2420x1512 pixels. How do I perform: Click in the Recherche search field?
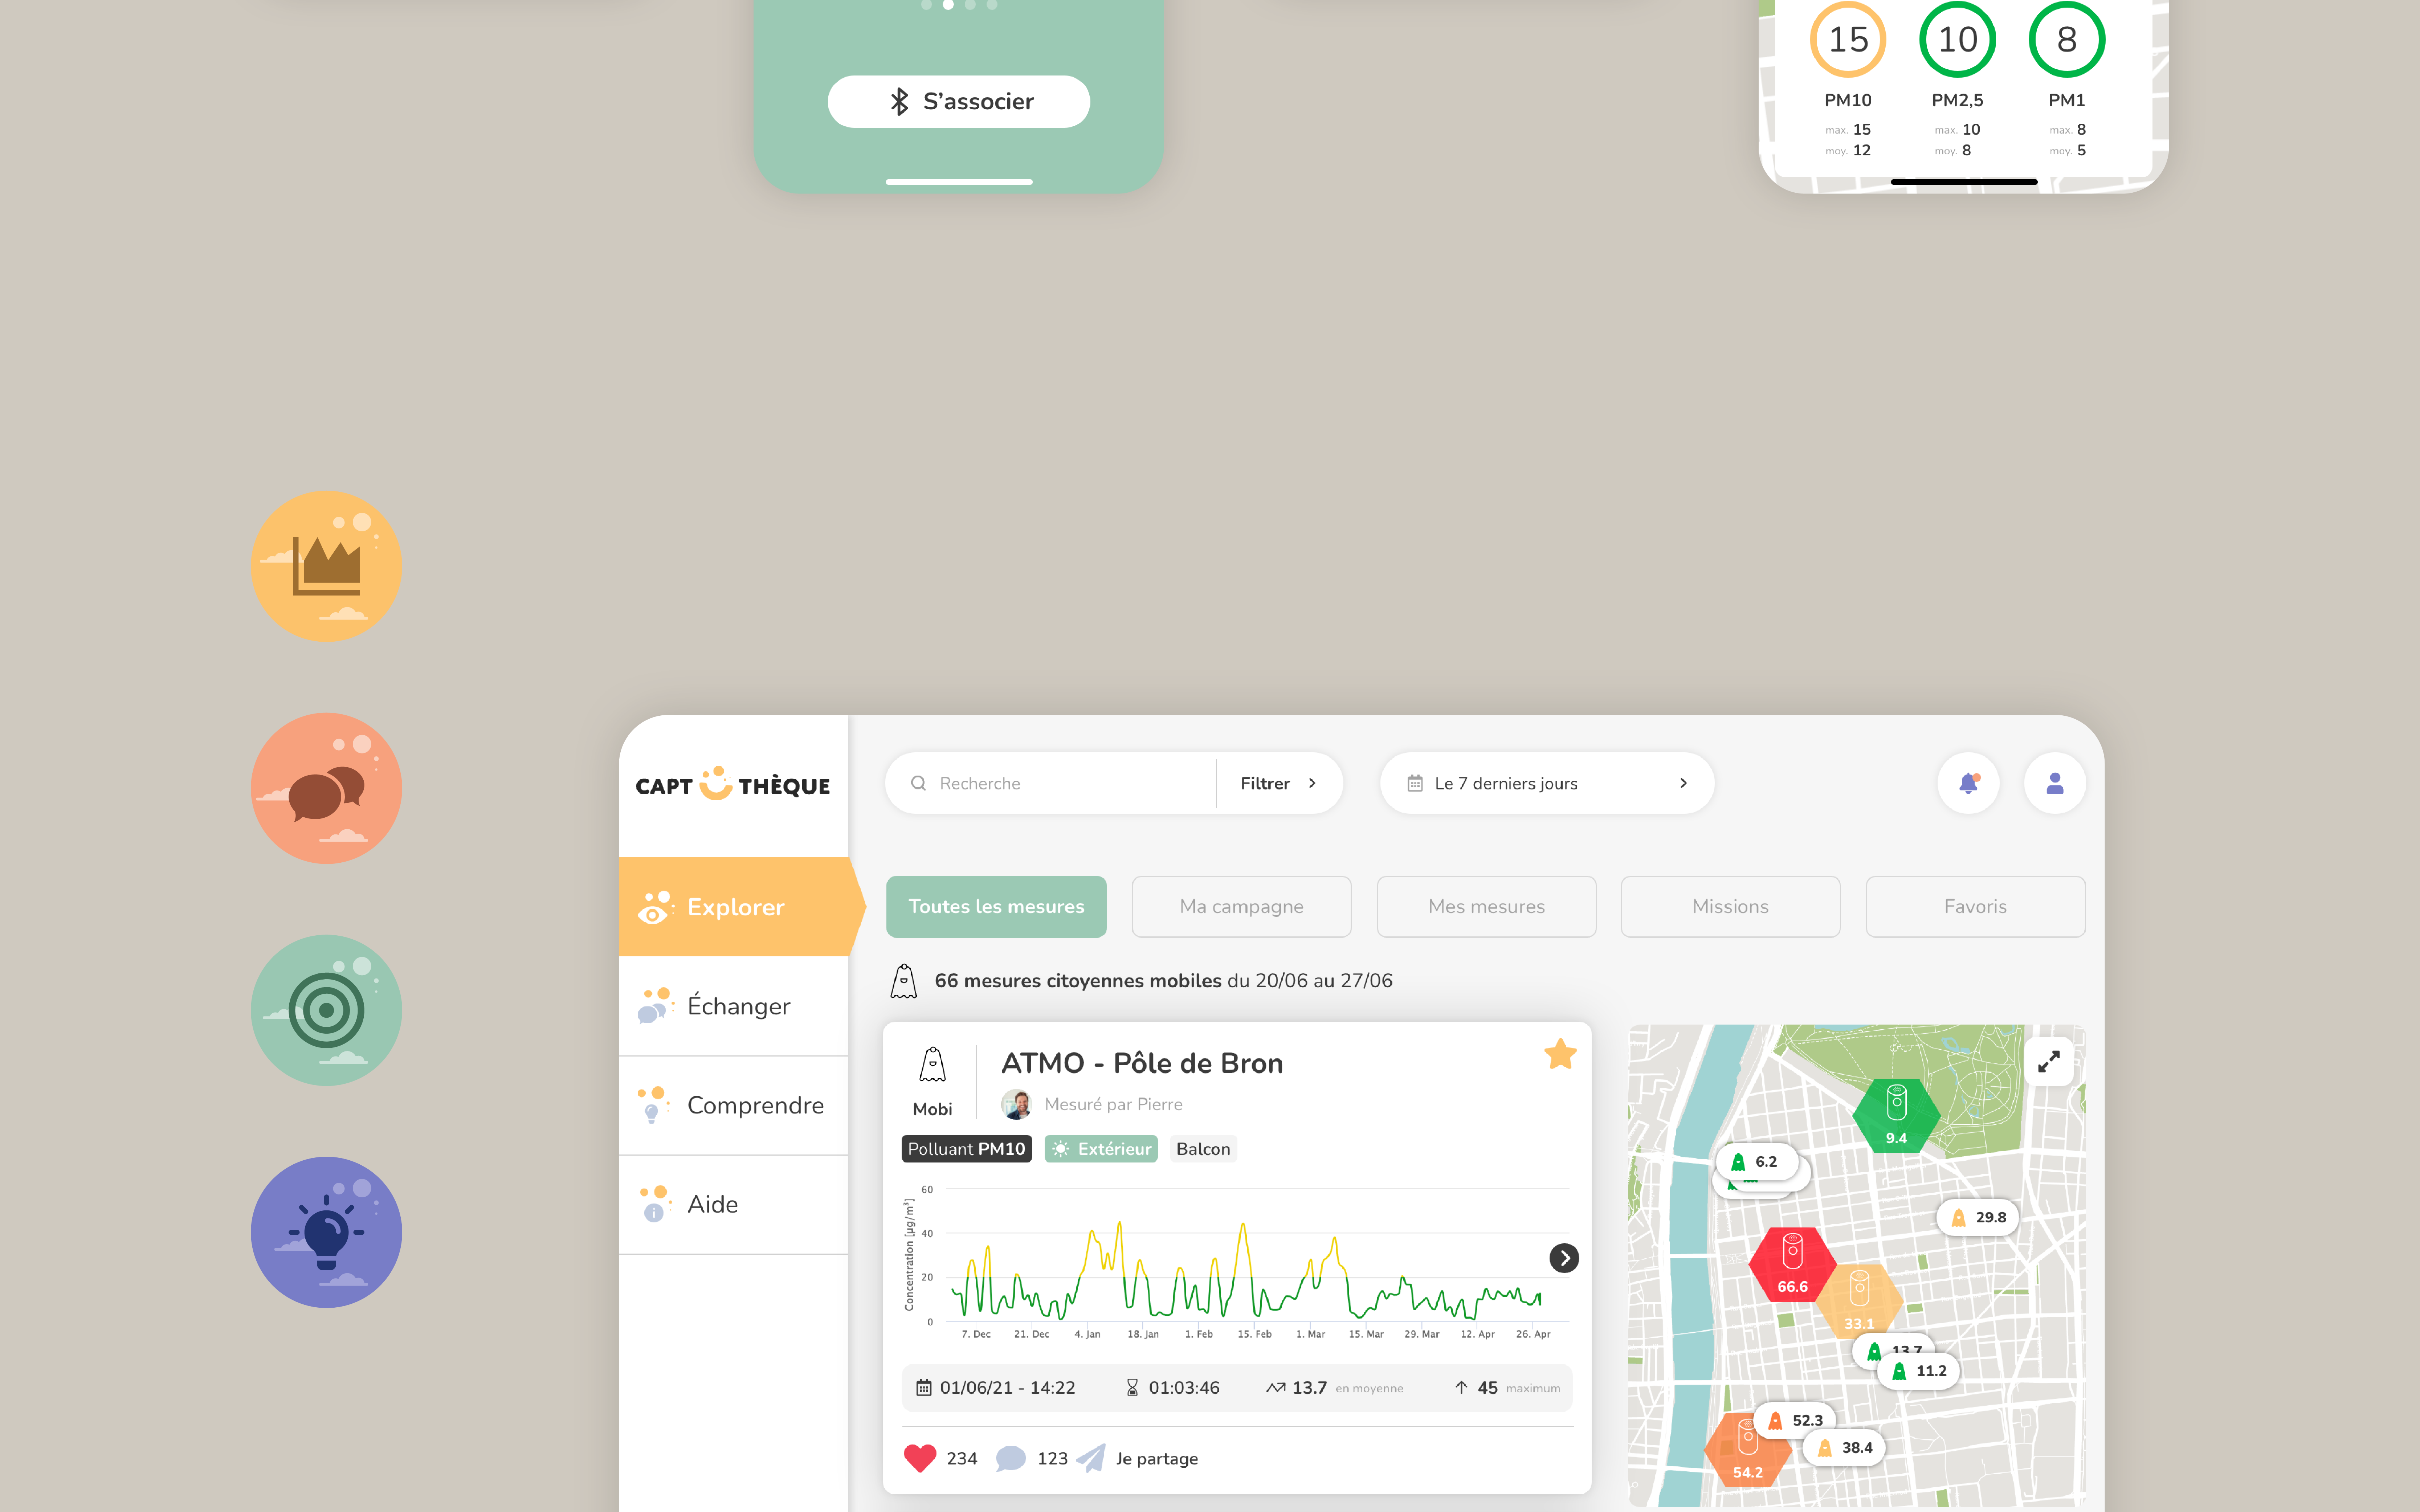point(1050,783)
